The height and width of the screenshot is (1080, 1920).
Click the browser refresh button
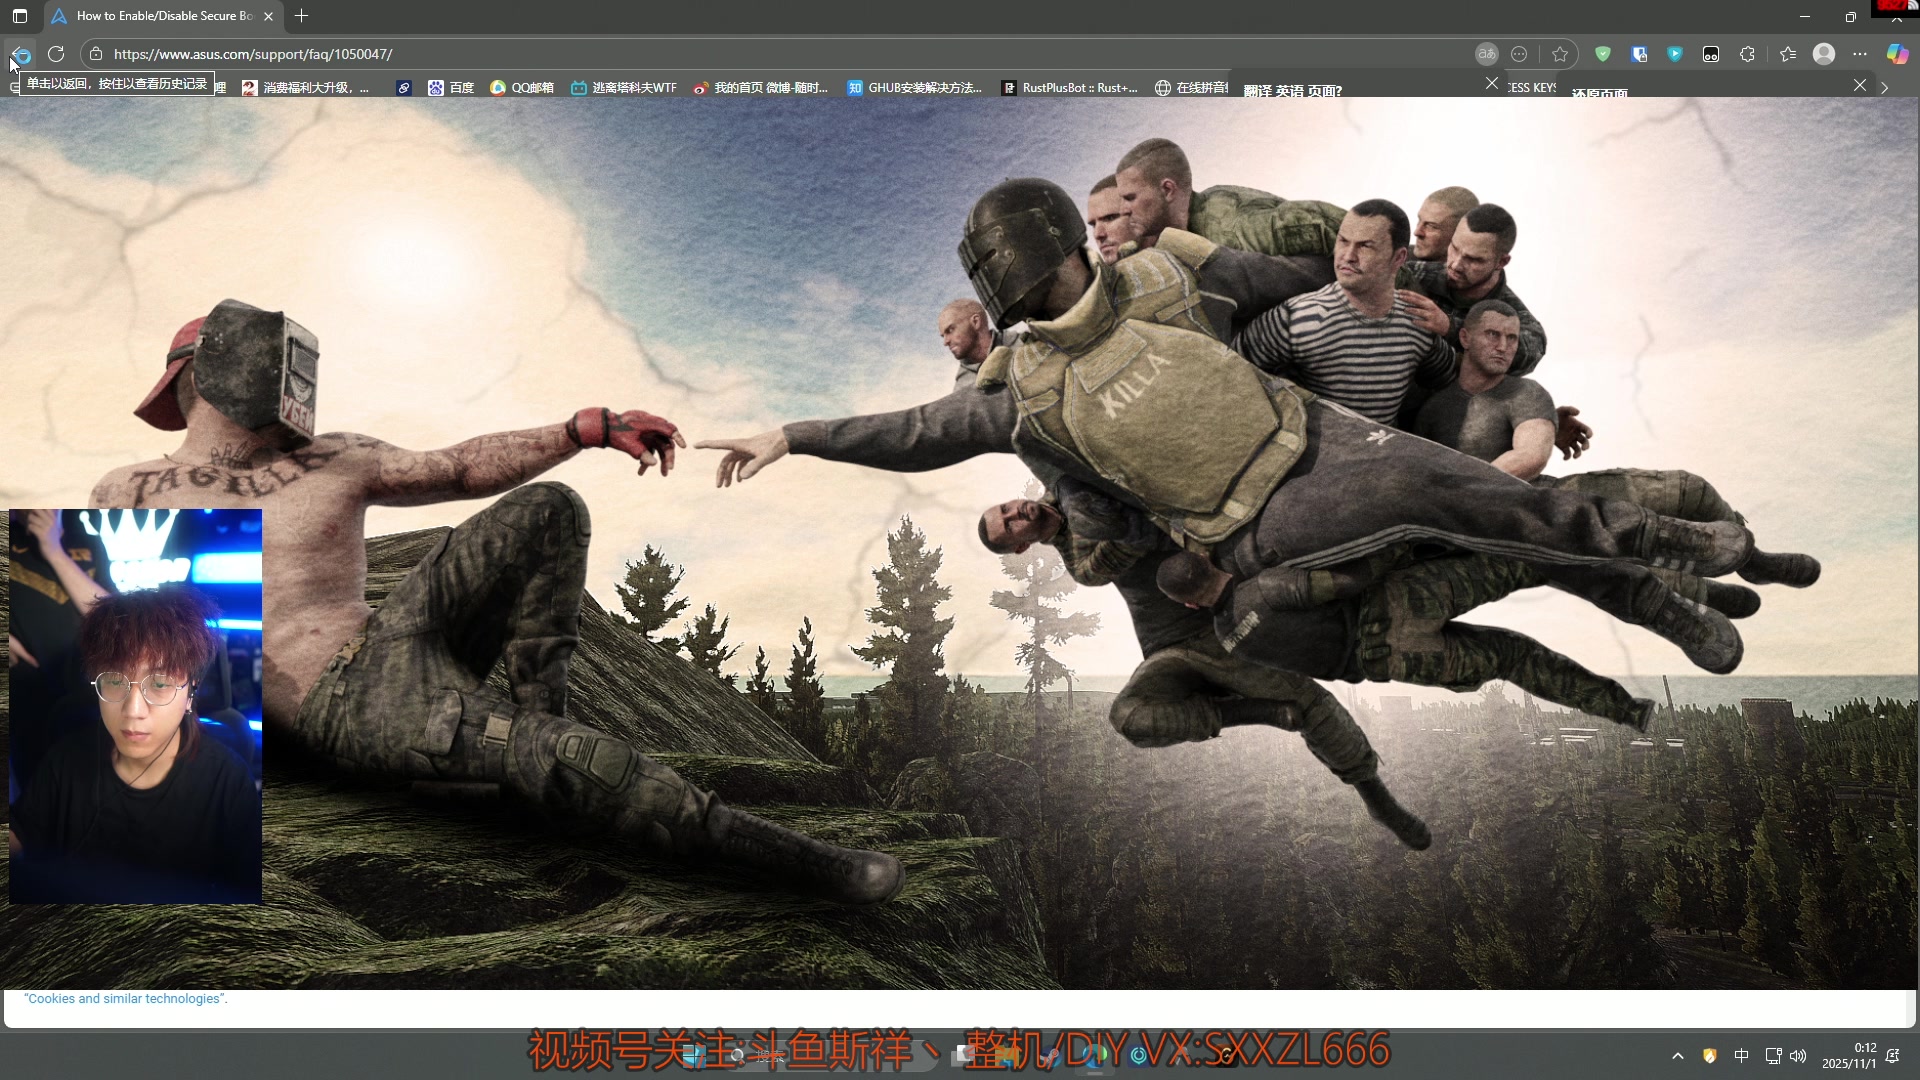pos(56,54)
